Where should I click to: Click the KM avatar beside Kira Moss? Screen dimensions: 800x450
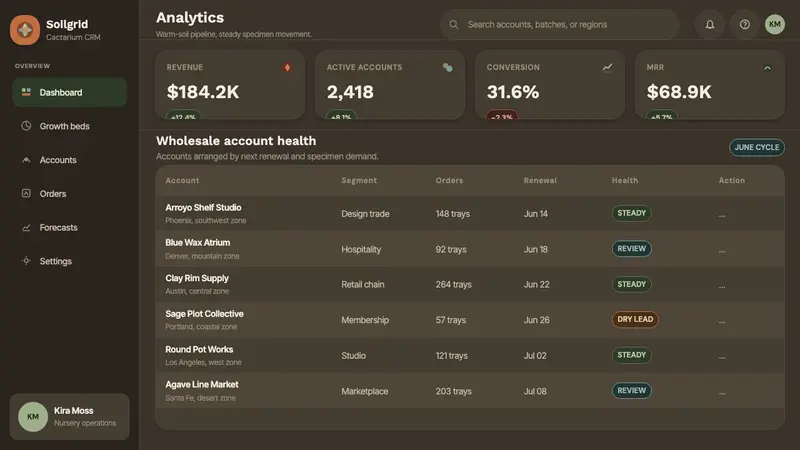(x=33, y=417)
